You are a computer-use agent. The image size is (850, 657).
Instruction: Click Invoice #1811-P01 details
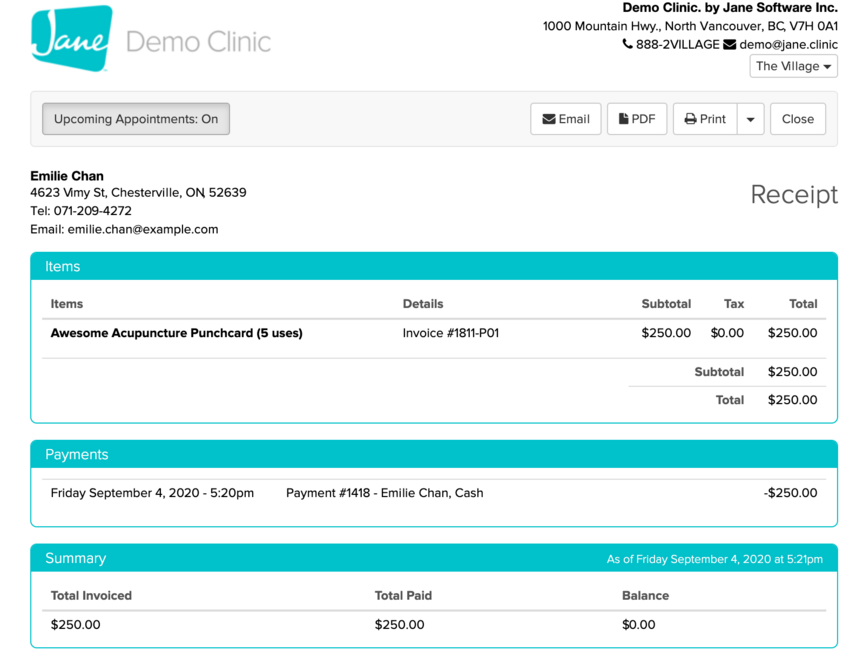tap(450, 333)
